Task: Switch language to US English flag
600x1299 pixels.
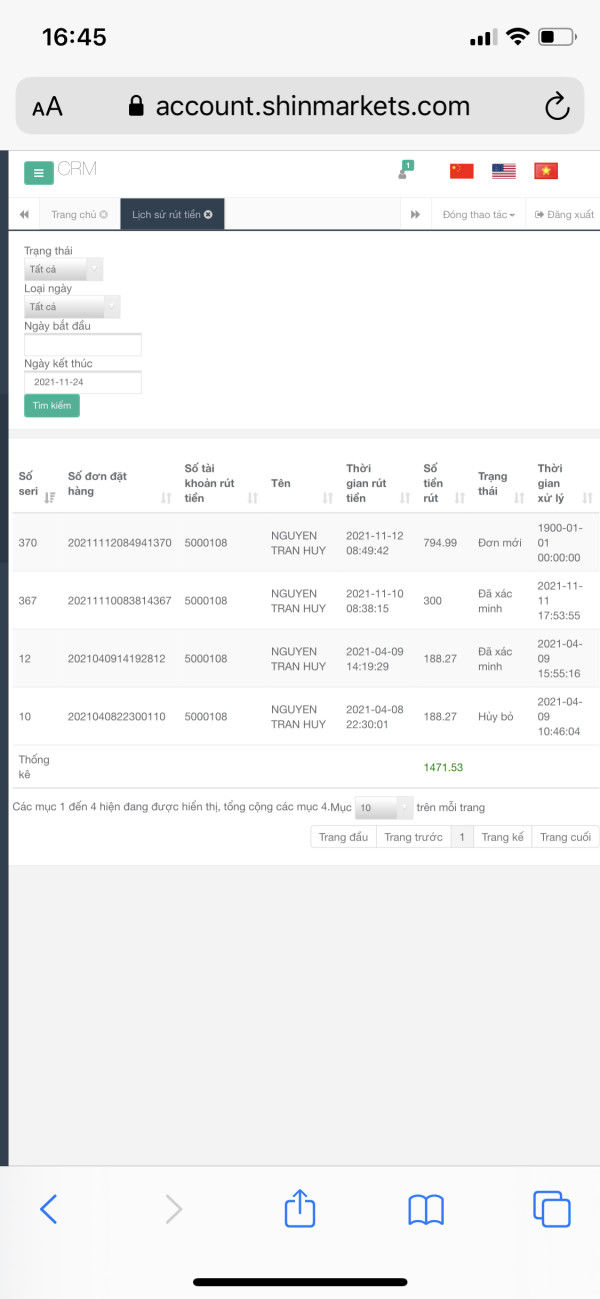Action: (503, 171)
